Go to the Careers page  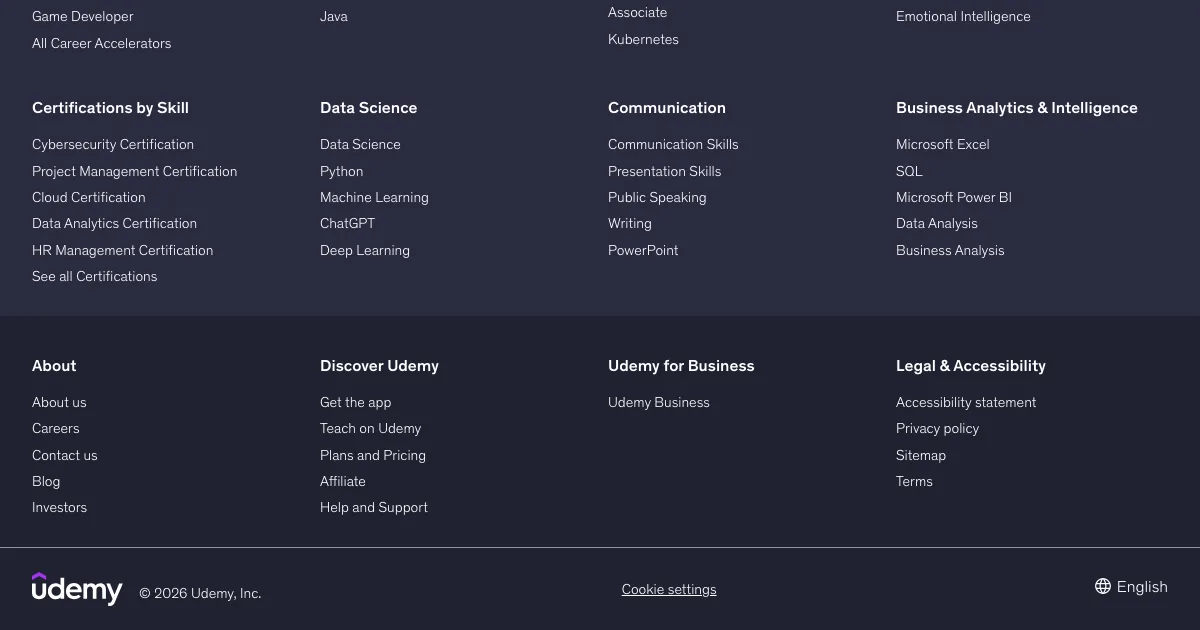[55, 429]
